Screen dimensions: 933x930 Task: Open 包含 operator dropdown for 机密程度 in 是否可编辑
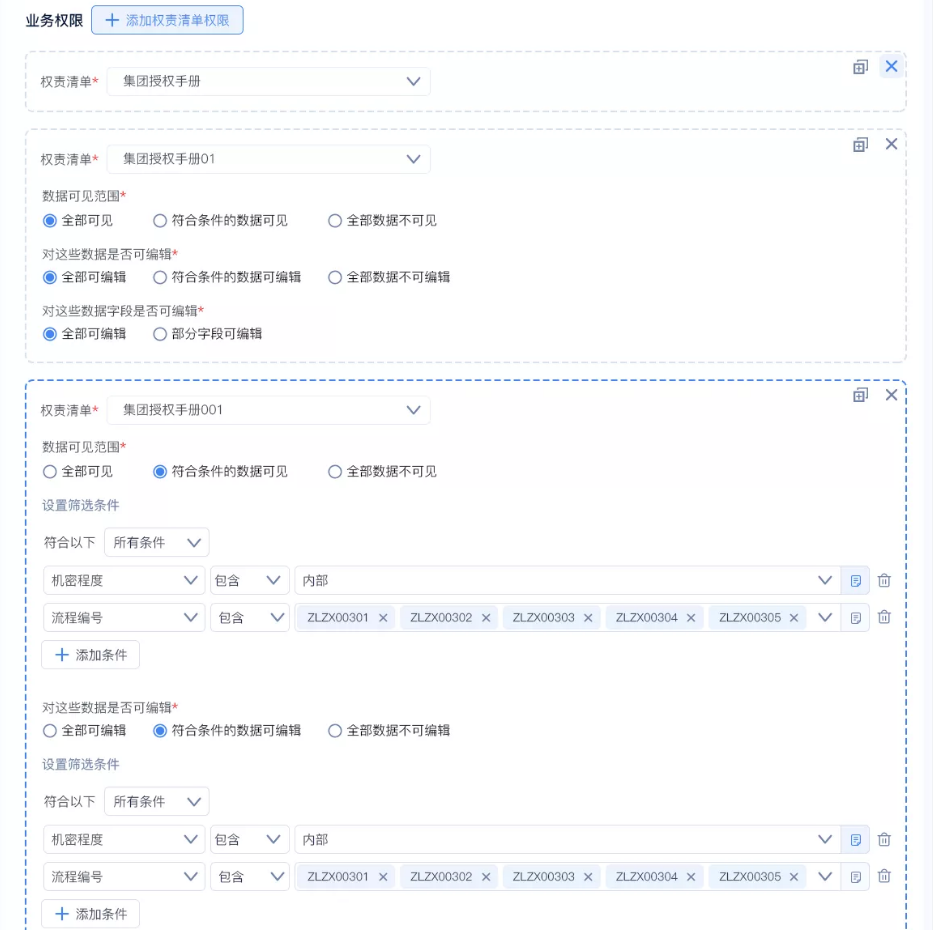tap(249, 840)
